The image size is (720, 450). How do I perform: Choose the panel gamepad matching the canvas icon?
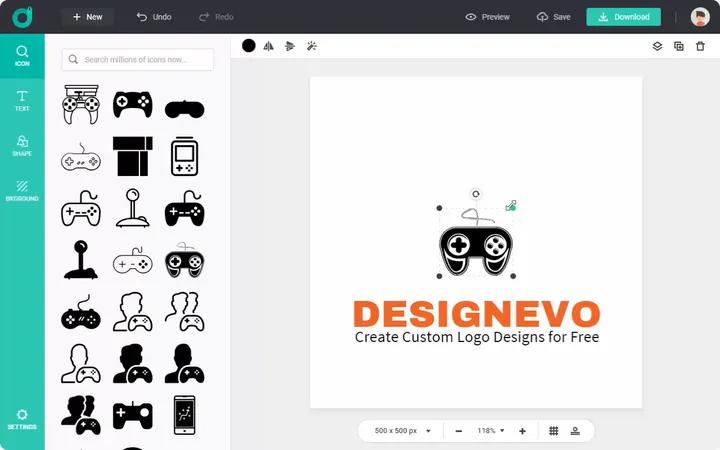click(185, 260)
